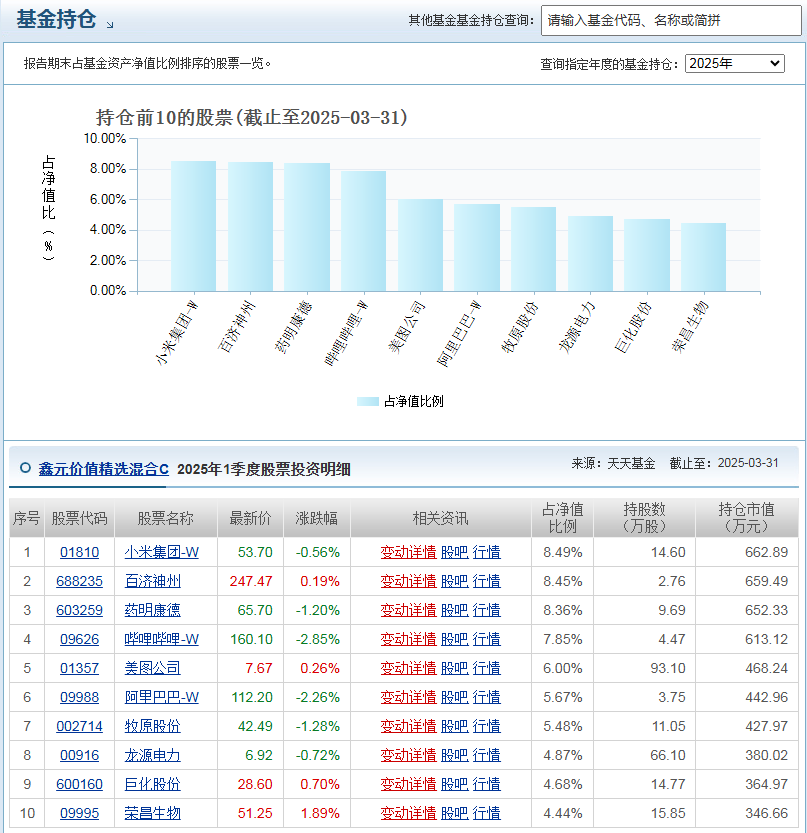Viewport: 807px width, 833px height.
Task: Click the 最新价 column header
Action: tap(250, 518)
